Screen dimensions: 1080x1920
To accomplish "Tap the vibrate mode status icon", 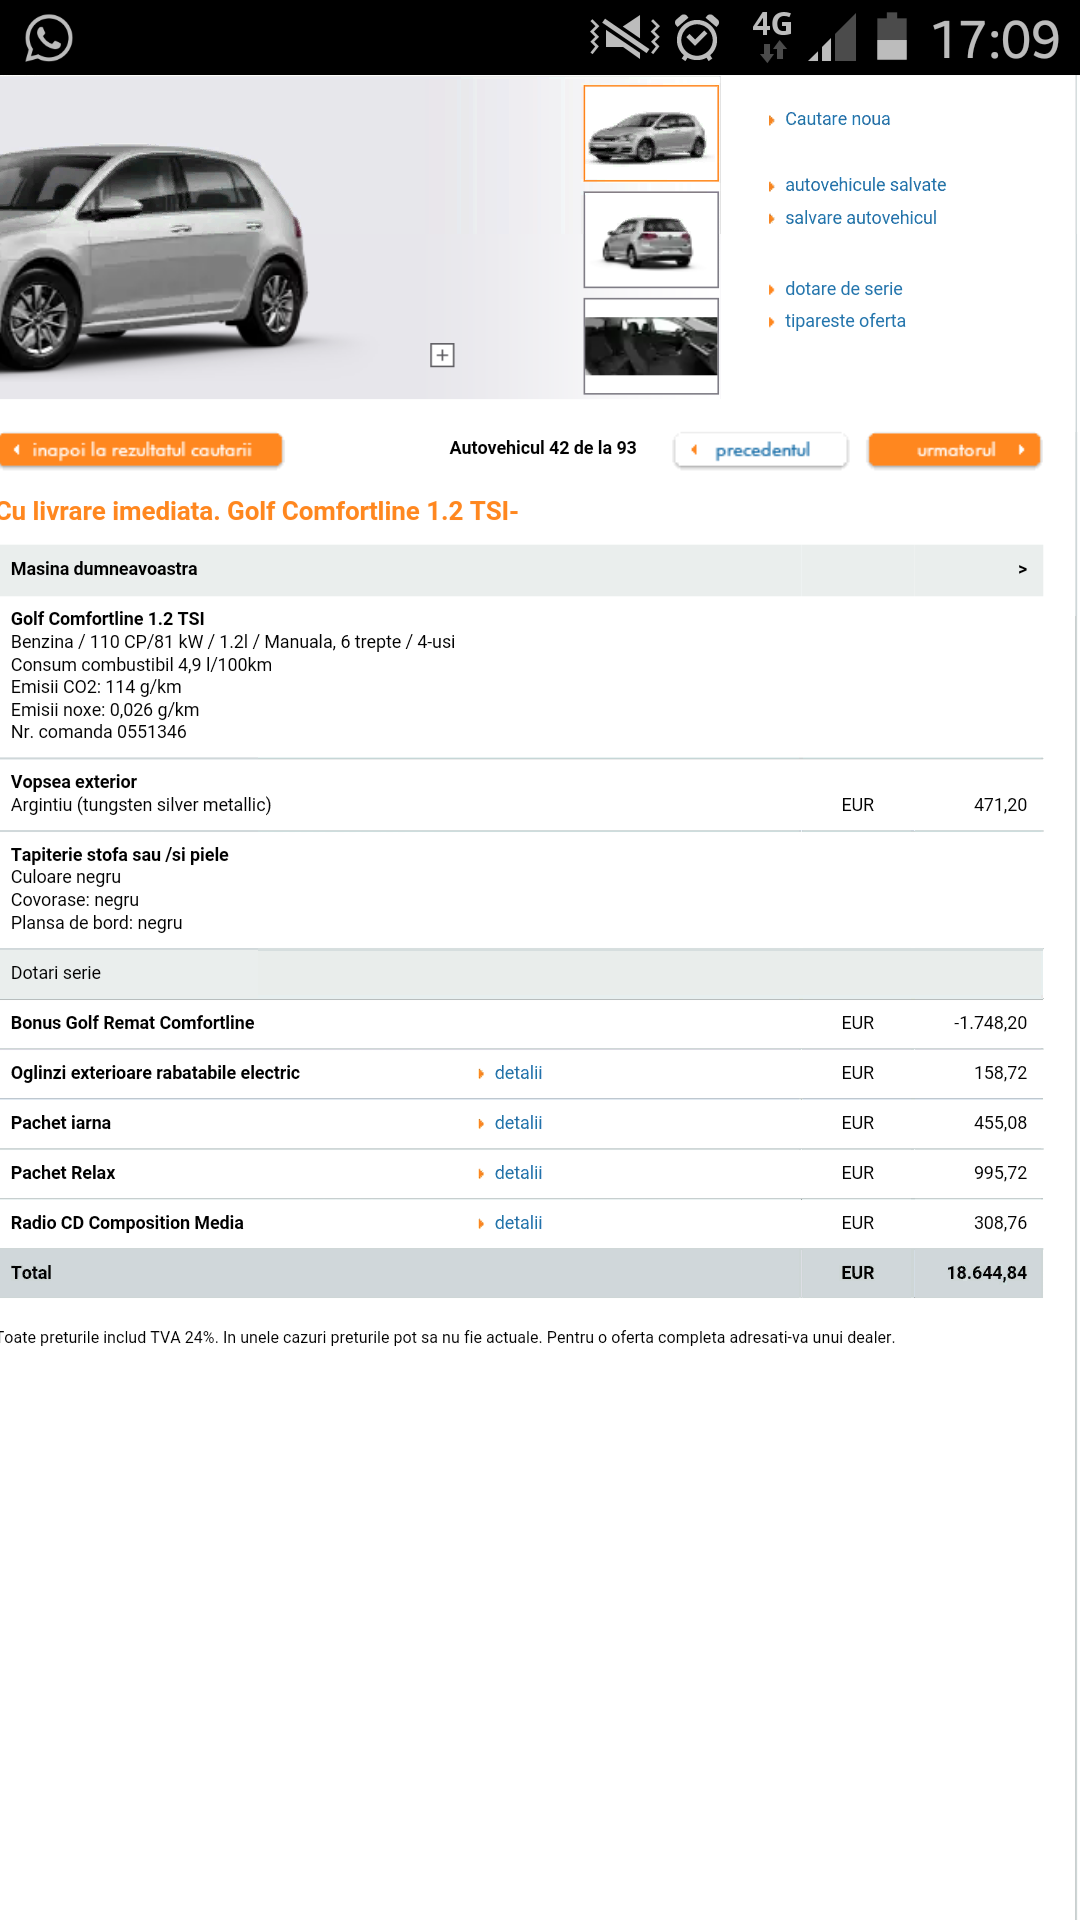I will (625, 38).
